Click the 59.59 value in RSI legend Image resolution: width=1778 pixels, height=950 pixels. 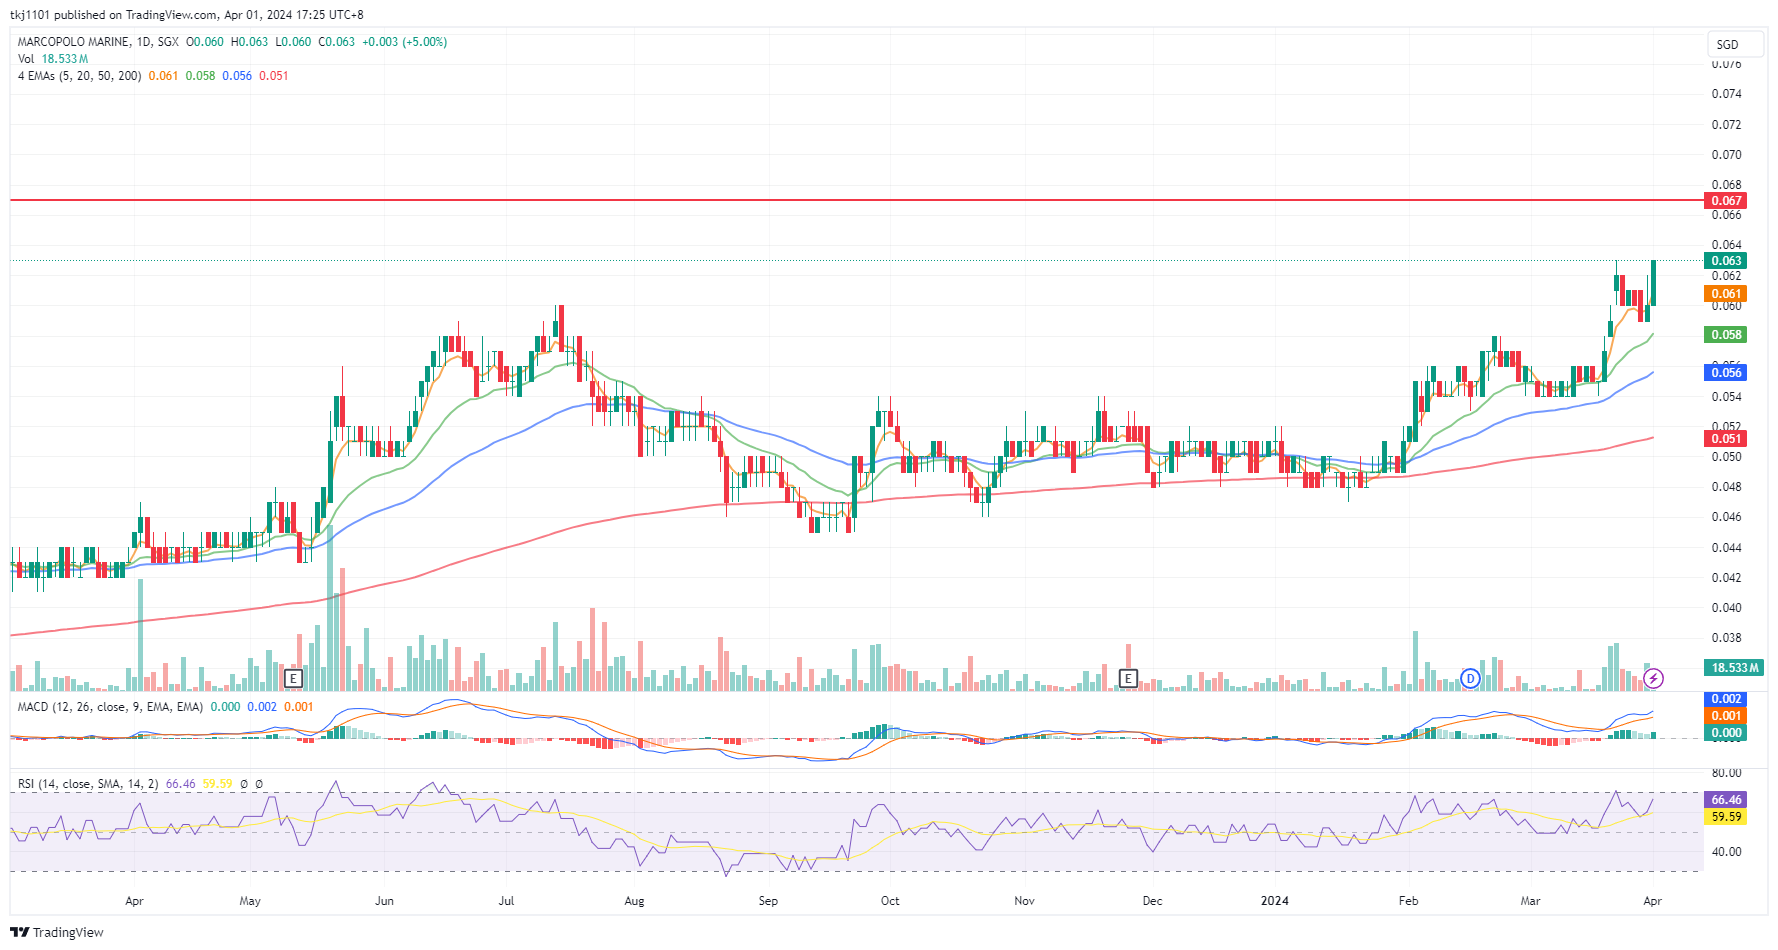tap(217, 784)
